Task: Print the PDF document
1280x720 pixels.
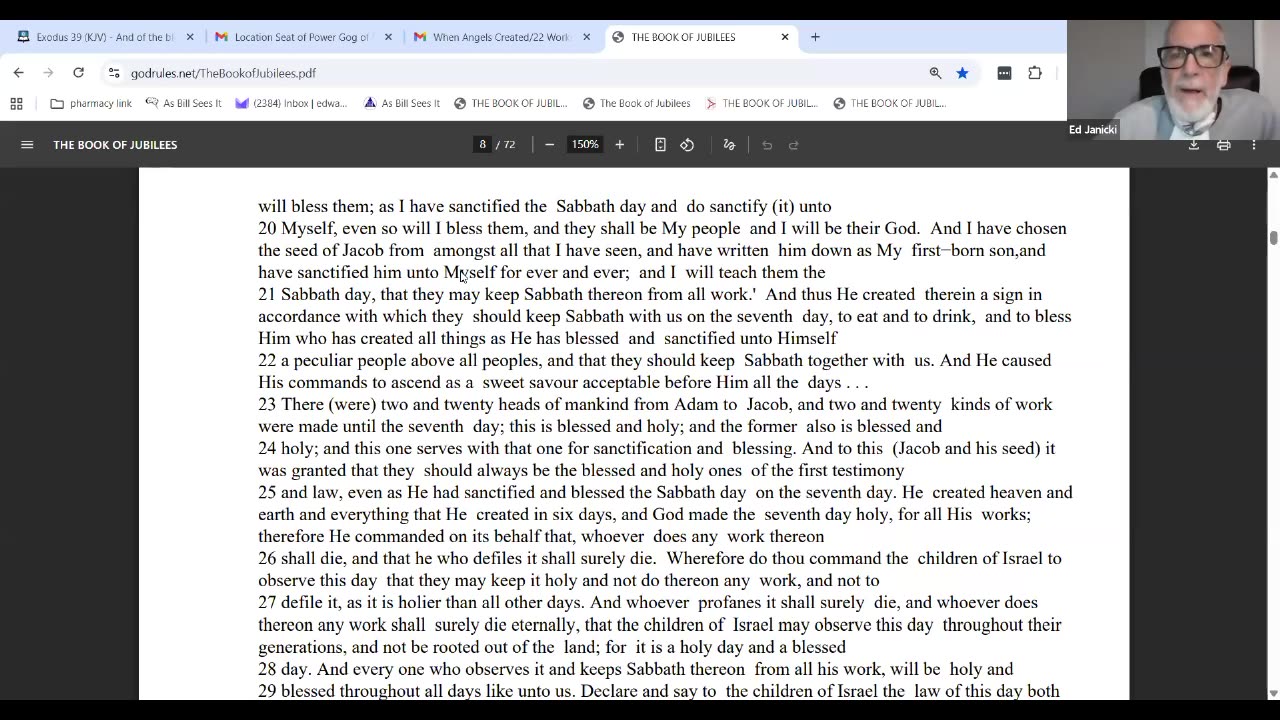Action: (x=1223, y=145)
